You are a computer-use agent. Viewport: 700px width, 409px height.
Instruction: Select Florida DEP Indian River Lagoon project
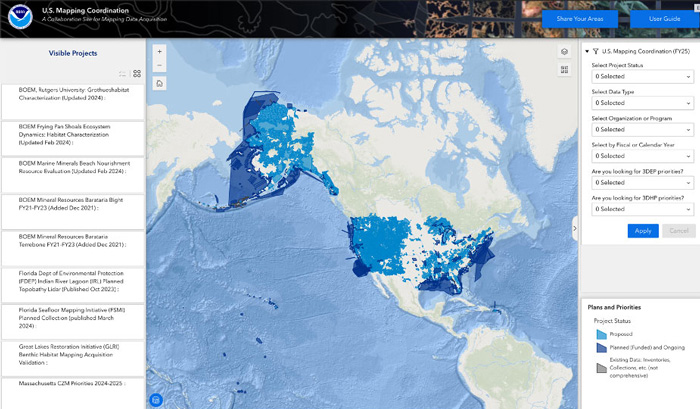point(73,285)
